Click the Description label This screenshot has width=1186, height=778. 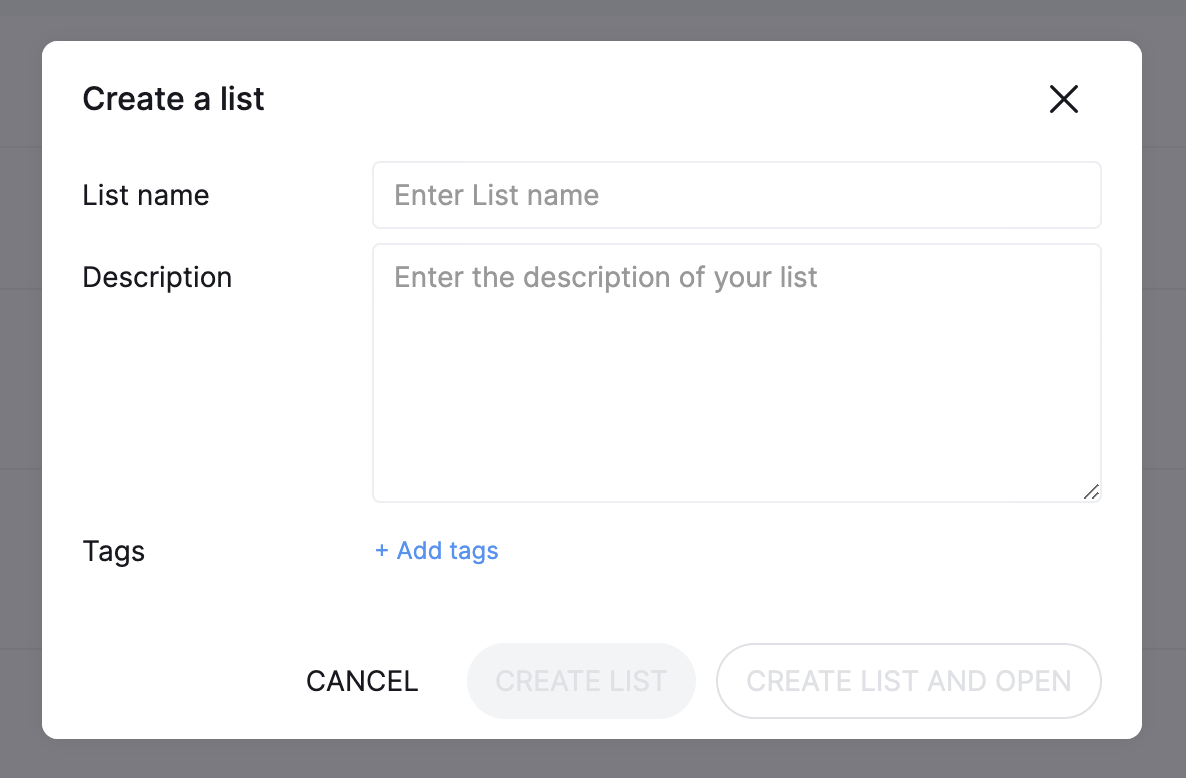pyautogui.click(x=157, y=277)
